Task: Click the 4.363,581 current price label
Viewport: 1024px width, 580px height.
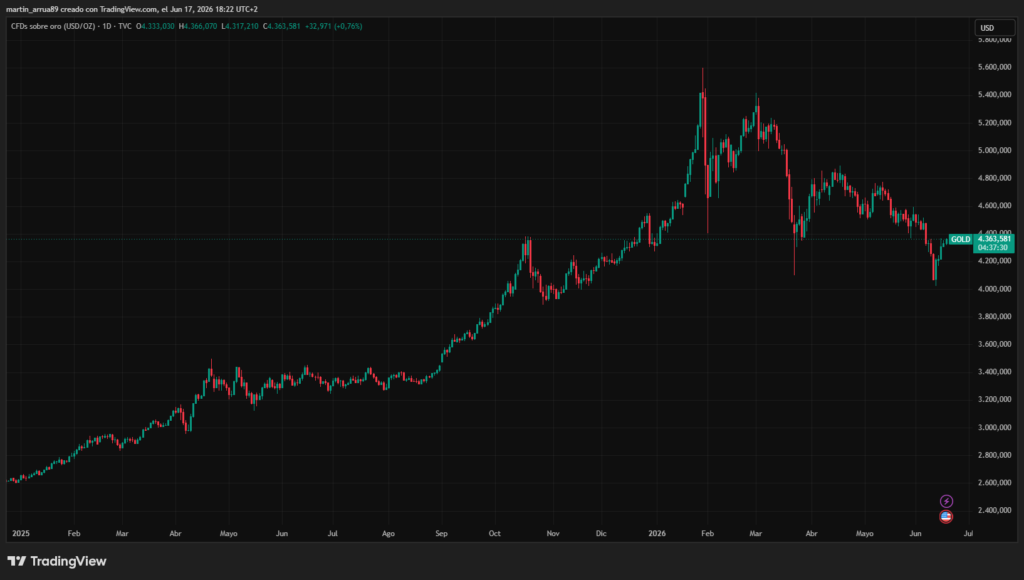Action: pyautogui.click(x=994, y=238)
